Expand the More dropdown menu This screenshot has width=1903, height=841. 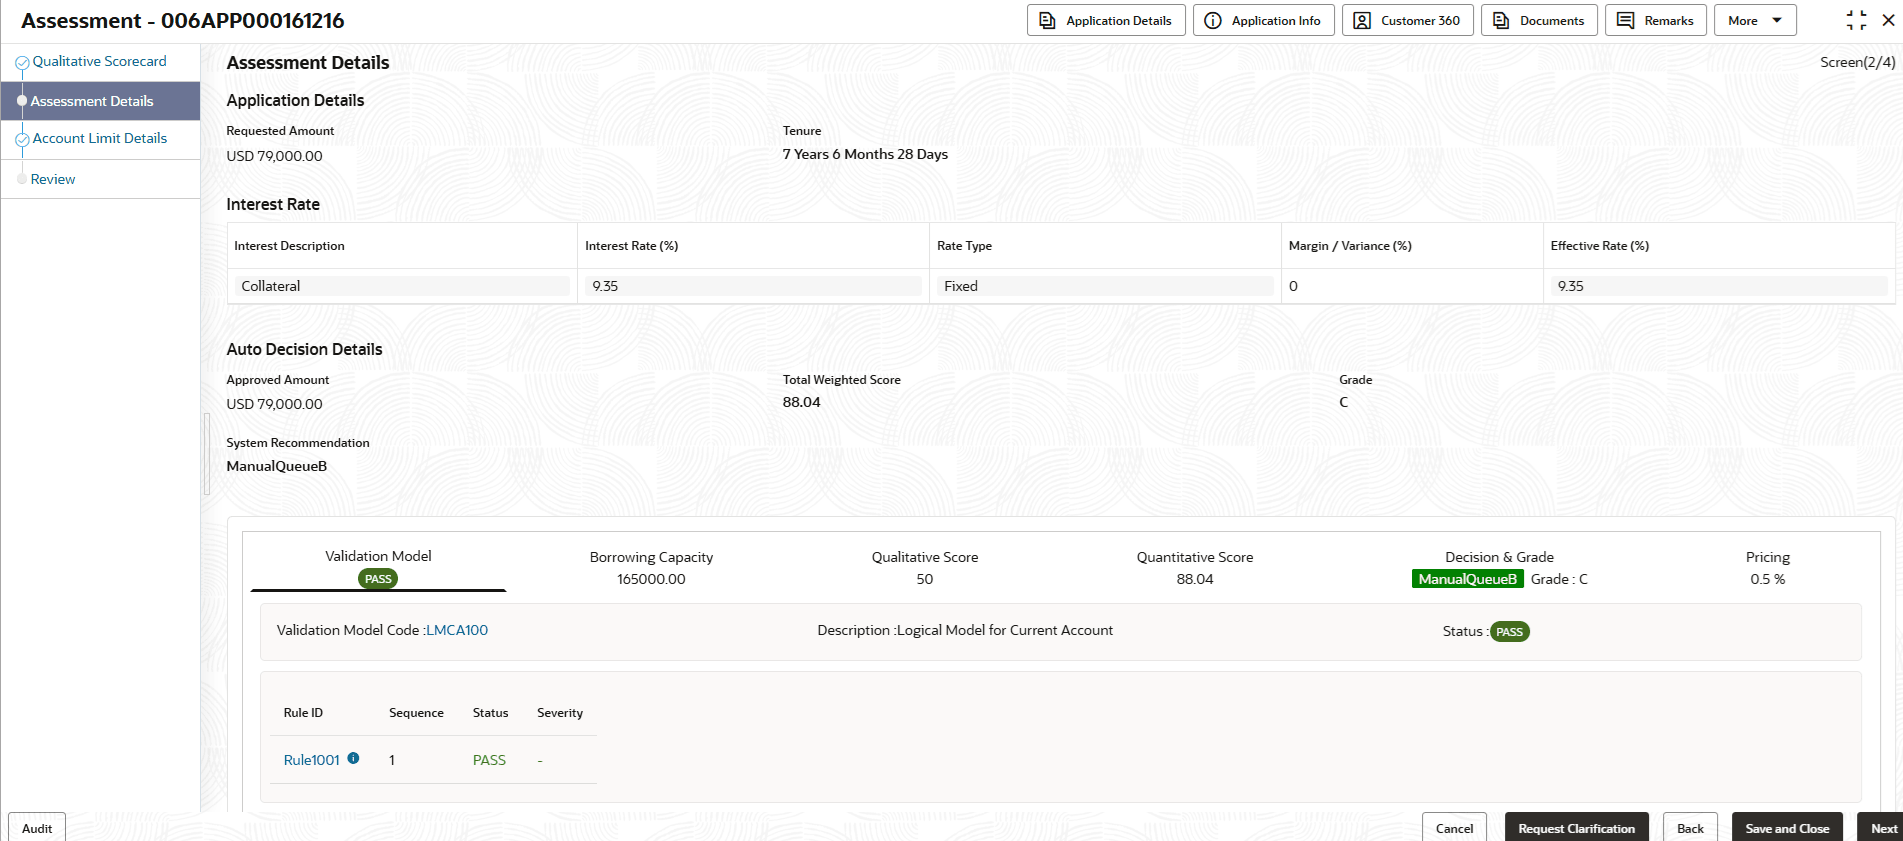click(1754, 21)
